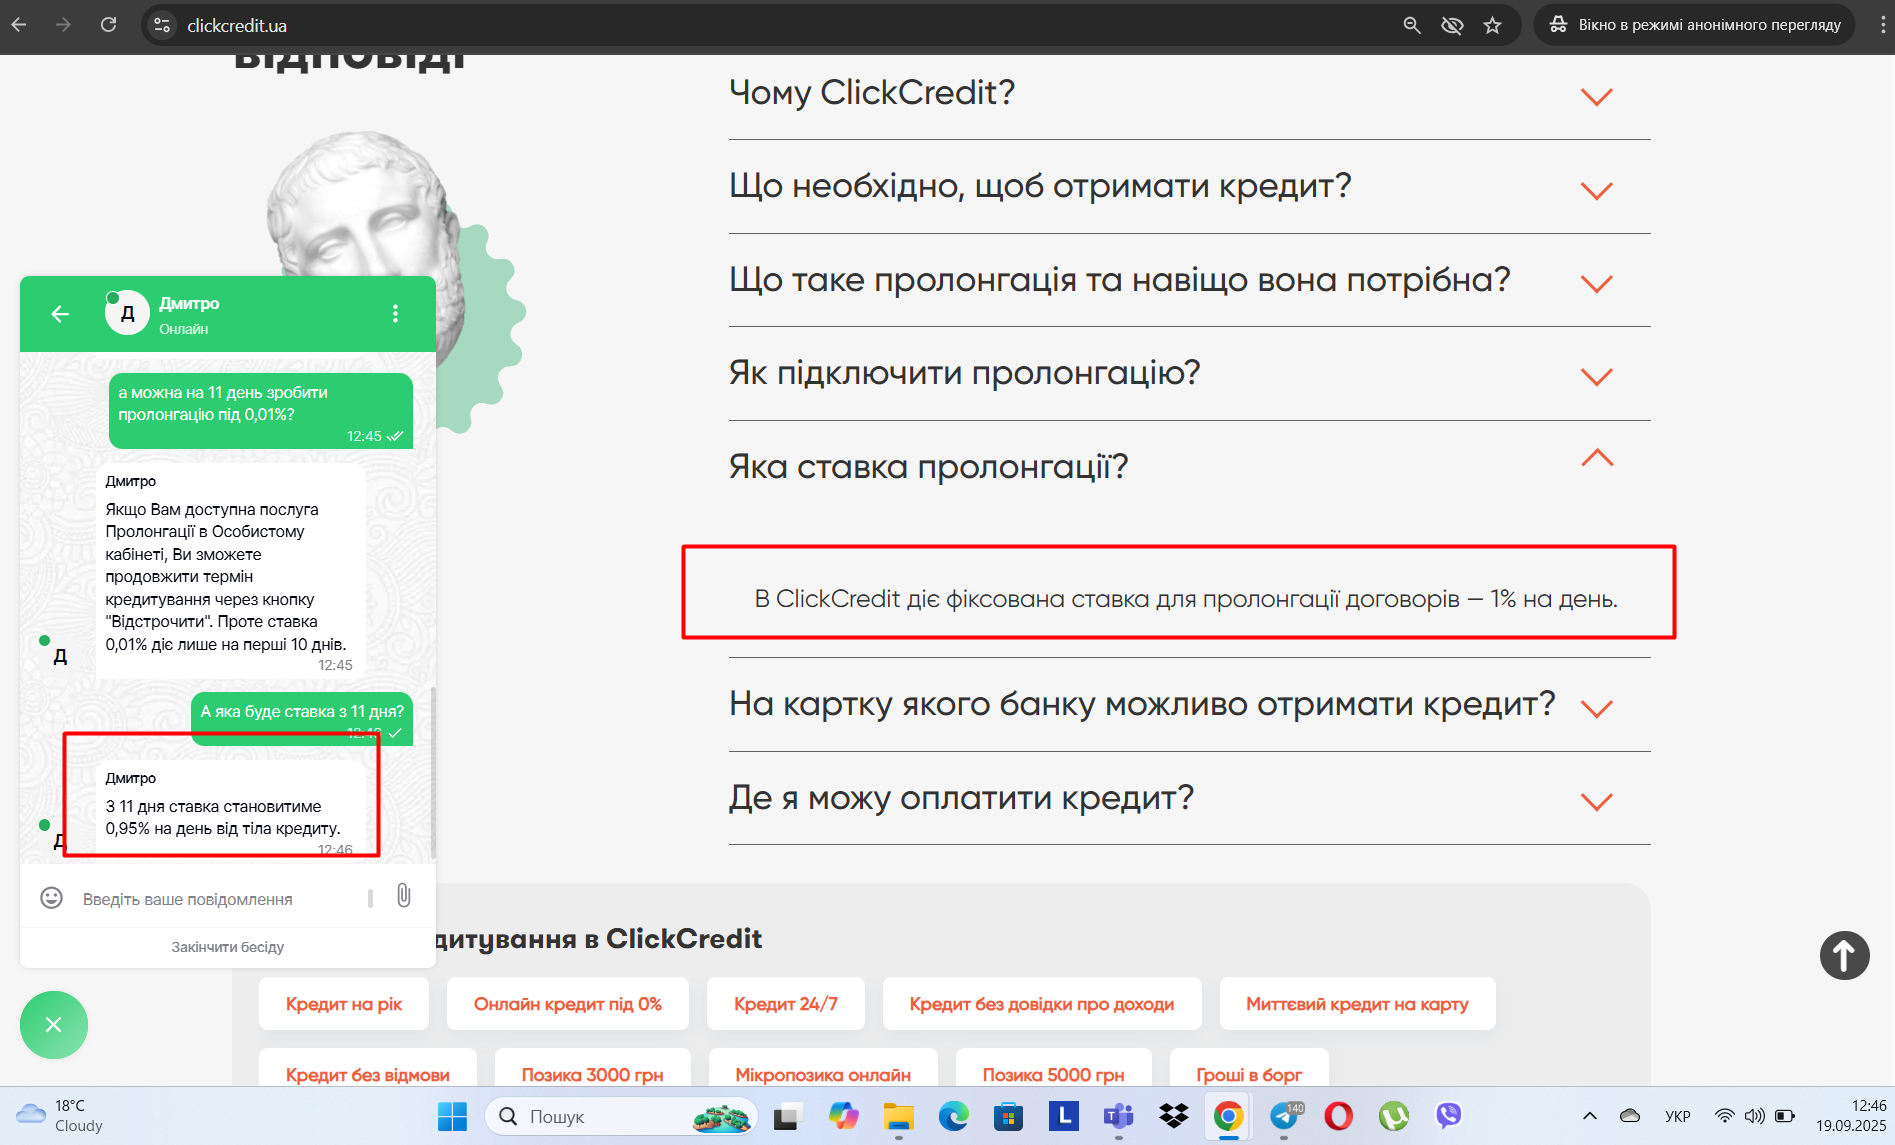Viewport: 1895px width, 1145px height.
Task: Open Microsoft Teams from the taskbar
Action: click(1118, 1116)
